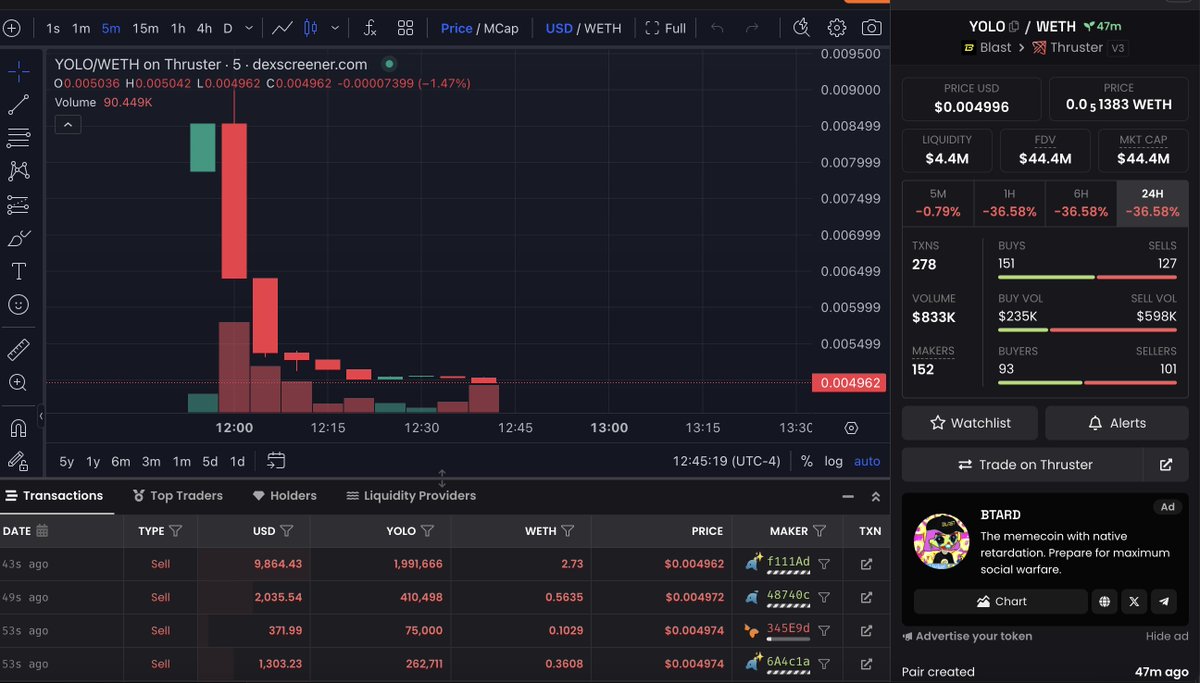Viewport: 1200px width, 683px height.
Task: Collapse the Volume indicator legend
Action: 67,125
